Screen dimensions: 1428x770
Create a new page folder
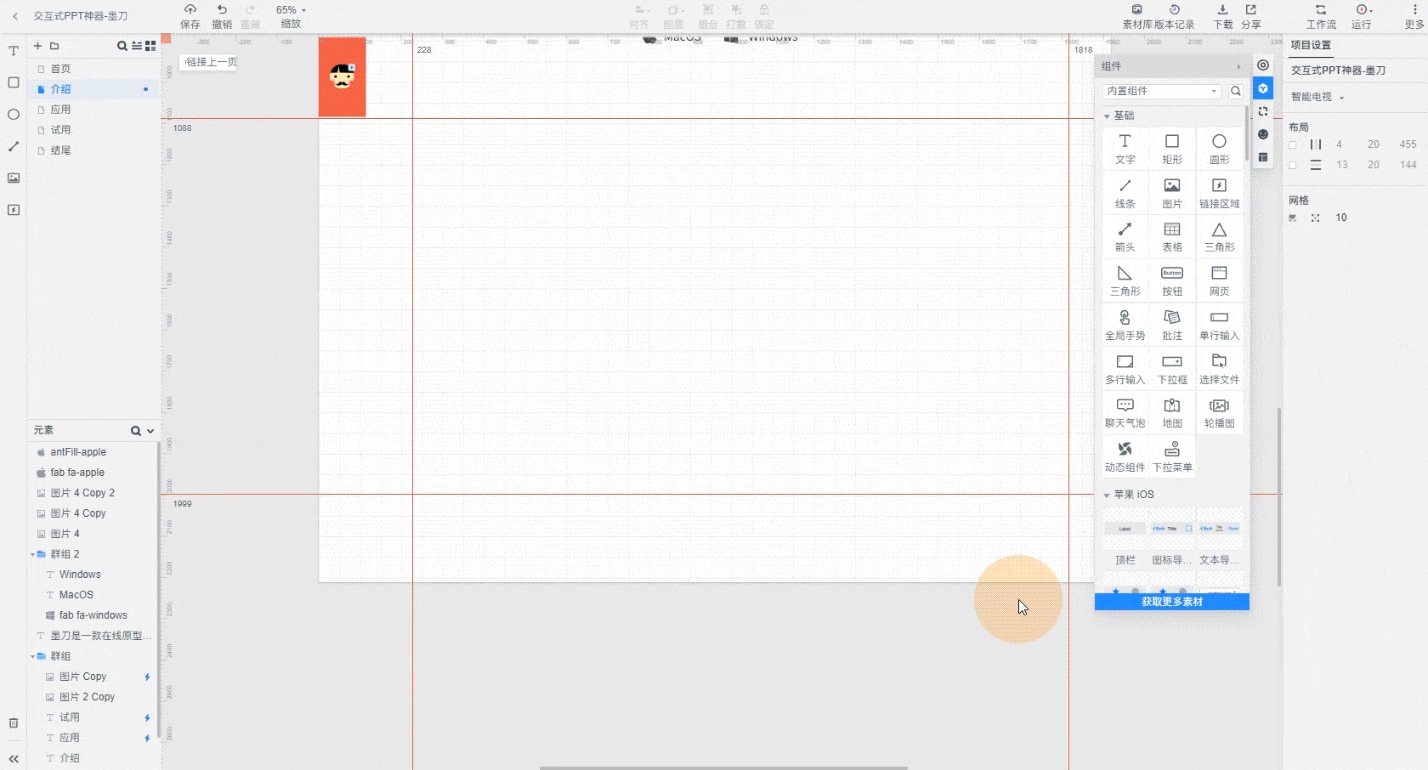[x=54, y=46]
